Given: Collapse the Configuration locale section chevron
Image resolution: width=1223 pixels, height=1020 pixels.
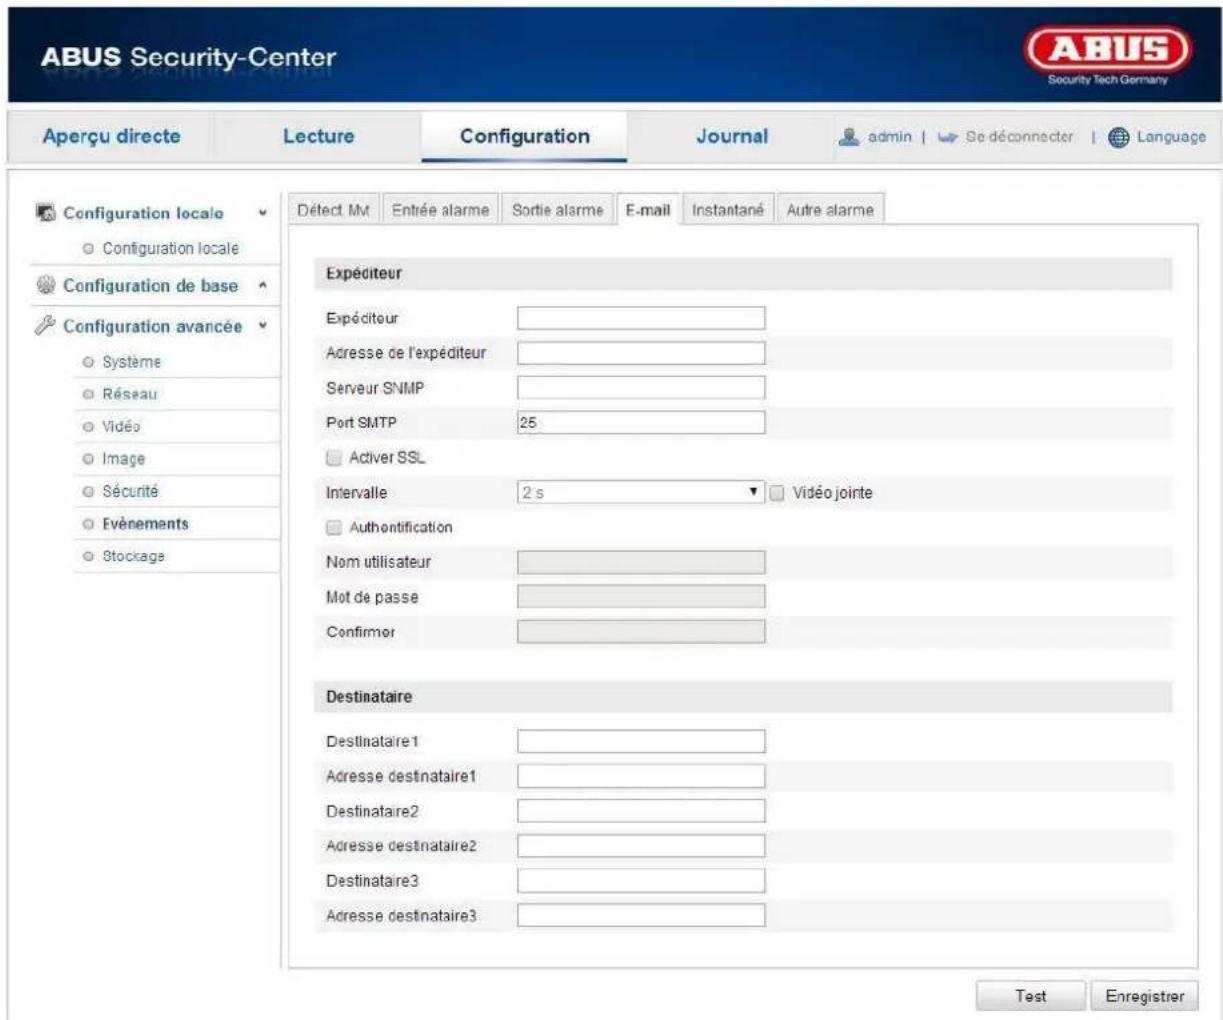Looking at the screenshot, I should pos(263,213).
